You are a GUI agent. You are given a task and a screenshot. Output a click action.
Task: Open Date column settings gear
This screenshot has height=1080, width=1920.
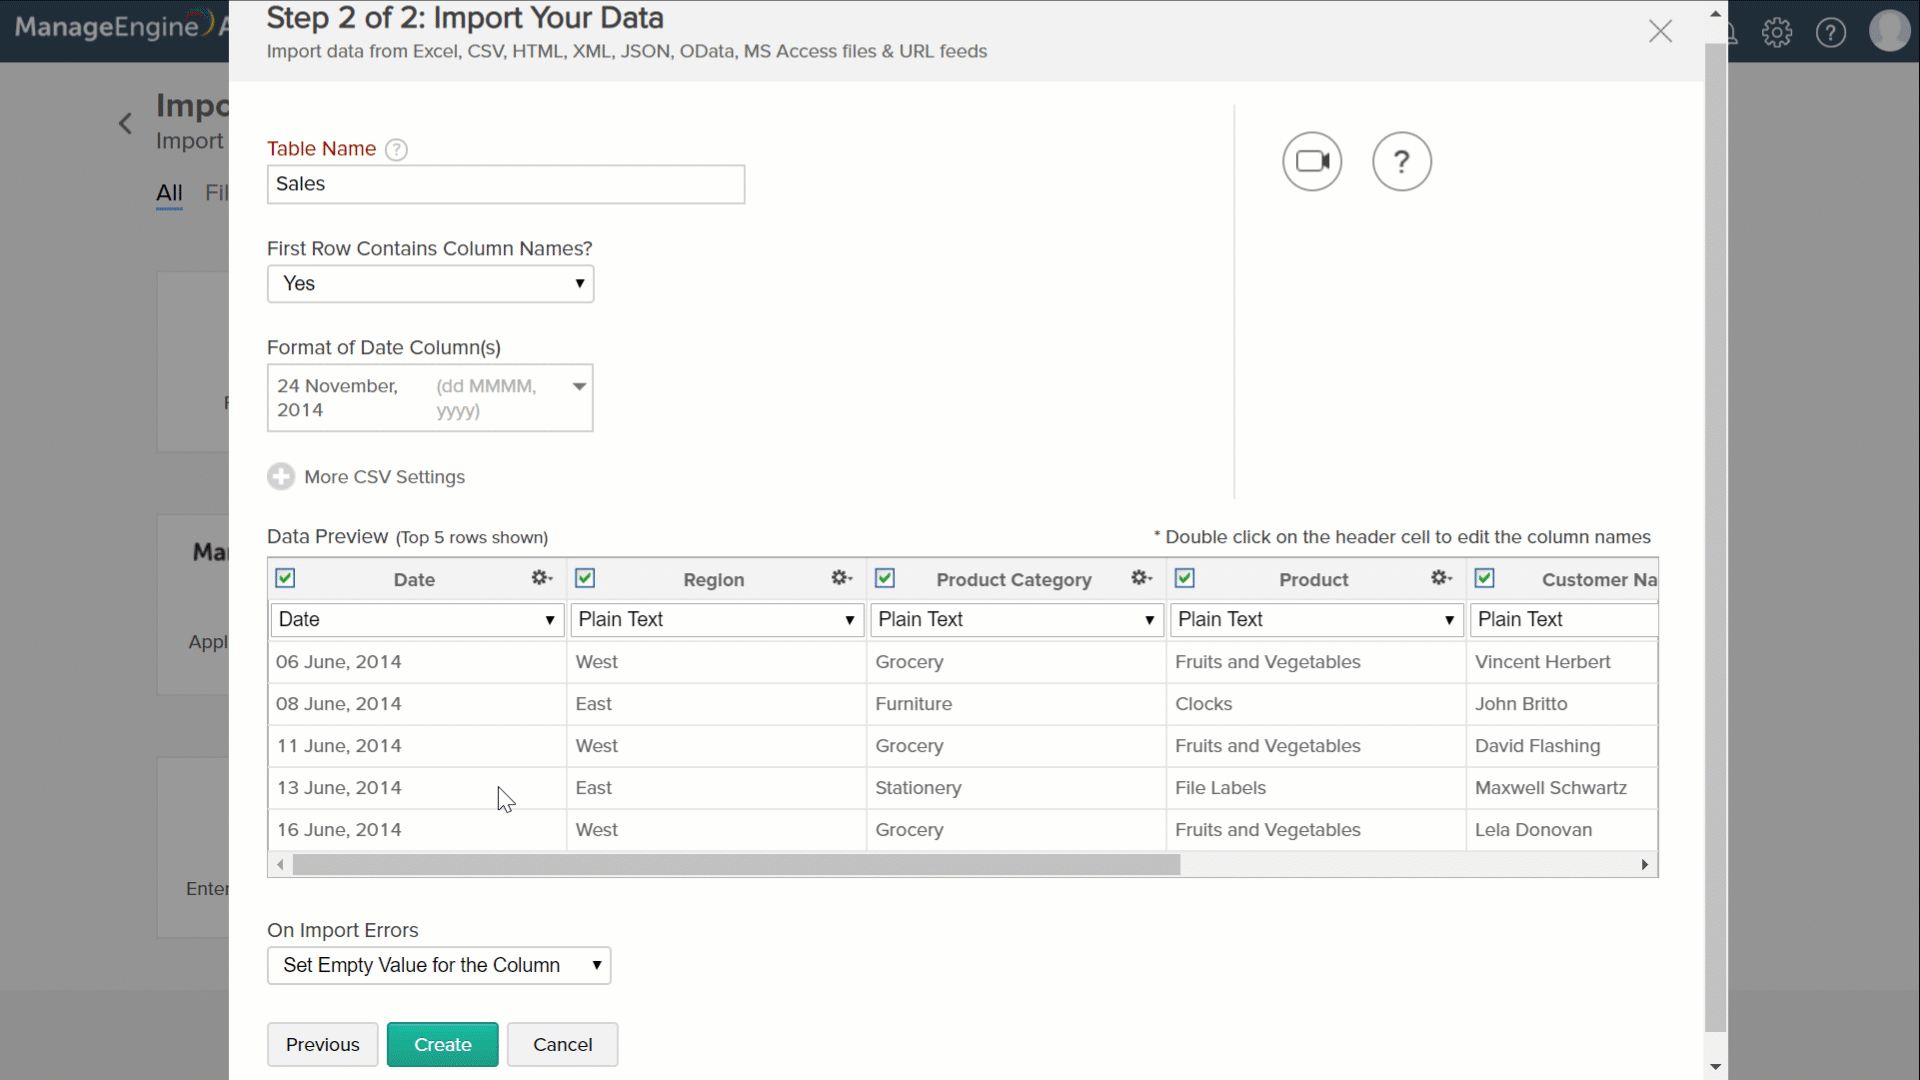coord(541,578)
